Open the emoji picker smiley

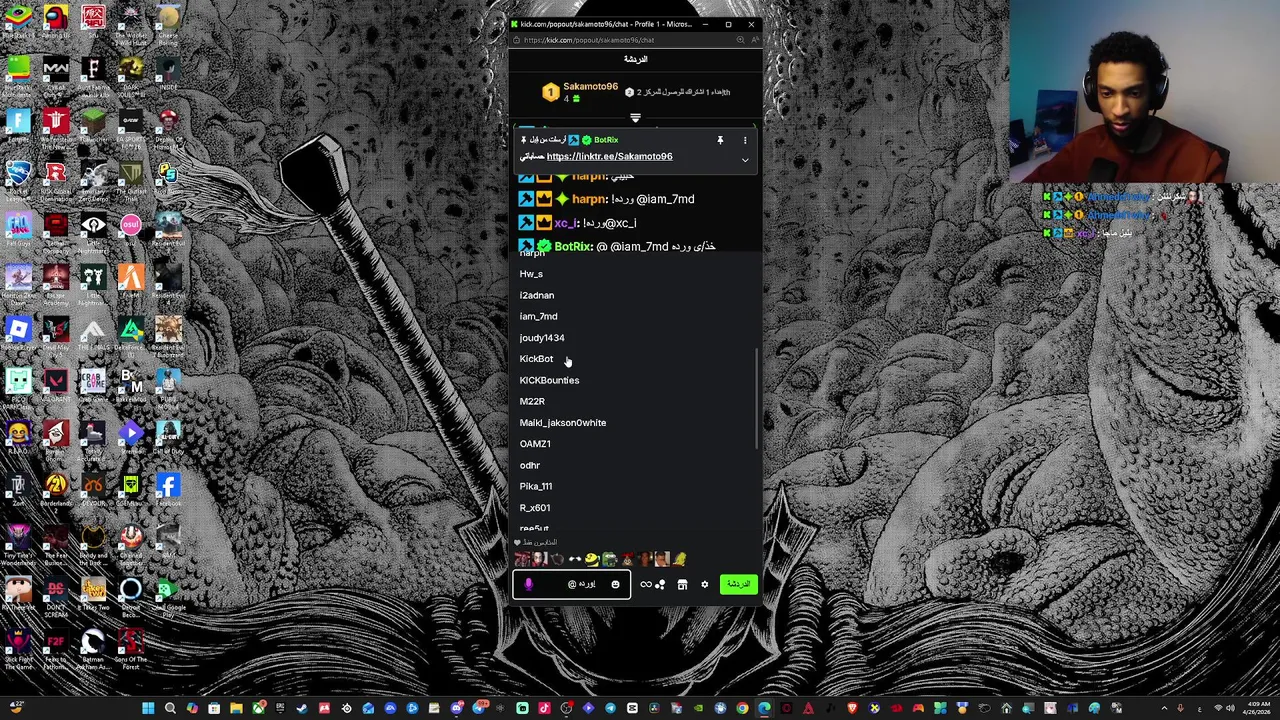pyautogui.click(x=615, y=585)
